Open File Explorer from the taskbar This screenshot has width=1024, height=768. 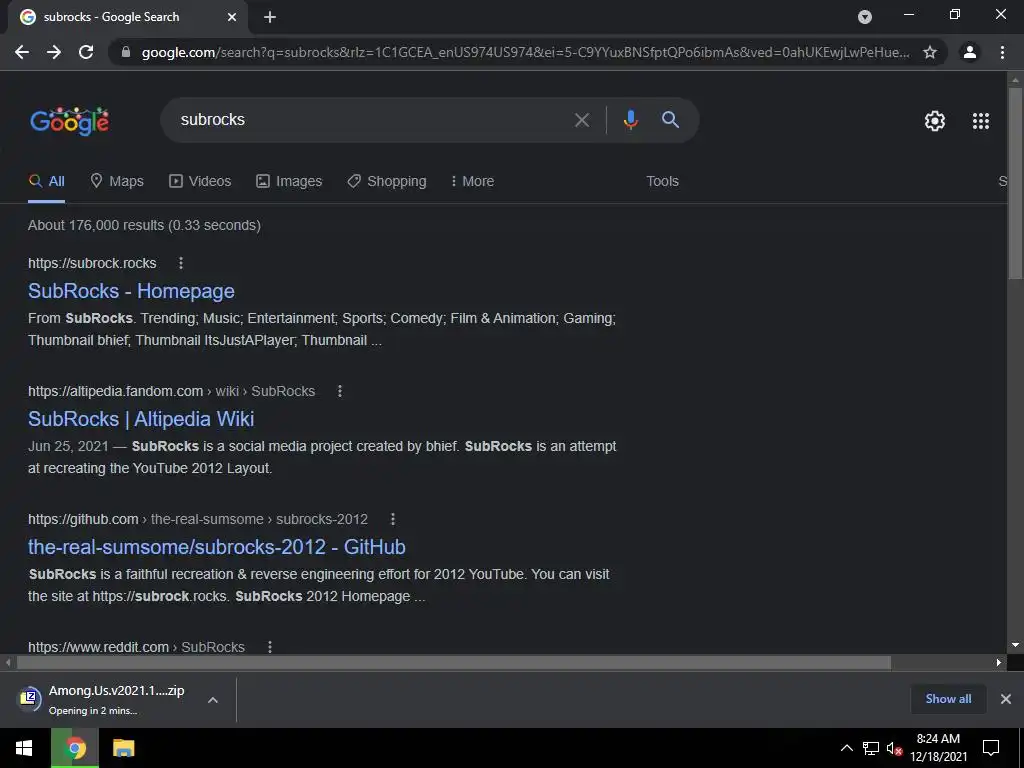pos(123,748)
